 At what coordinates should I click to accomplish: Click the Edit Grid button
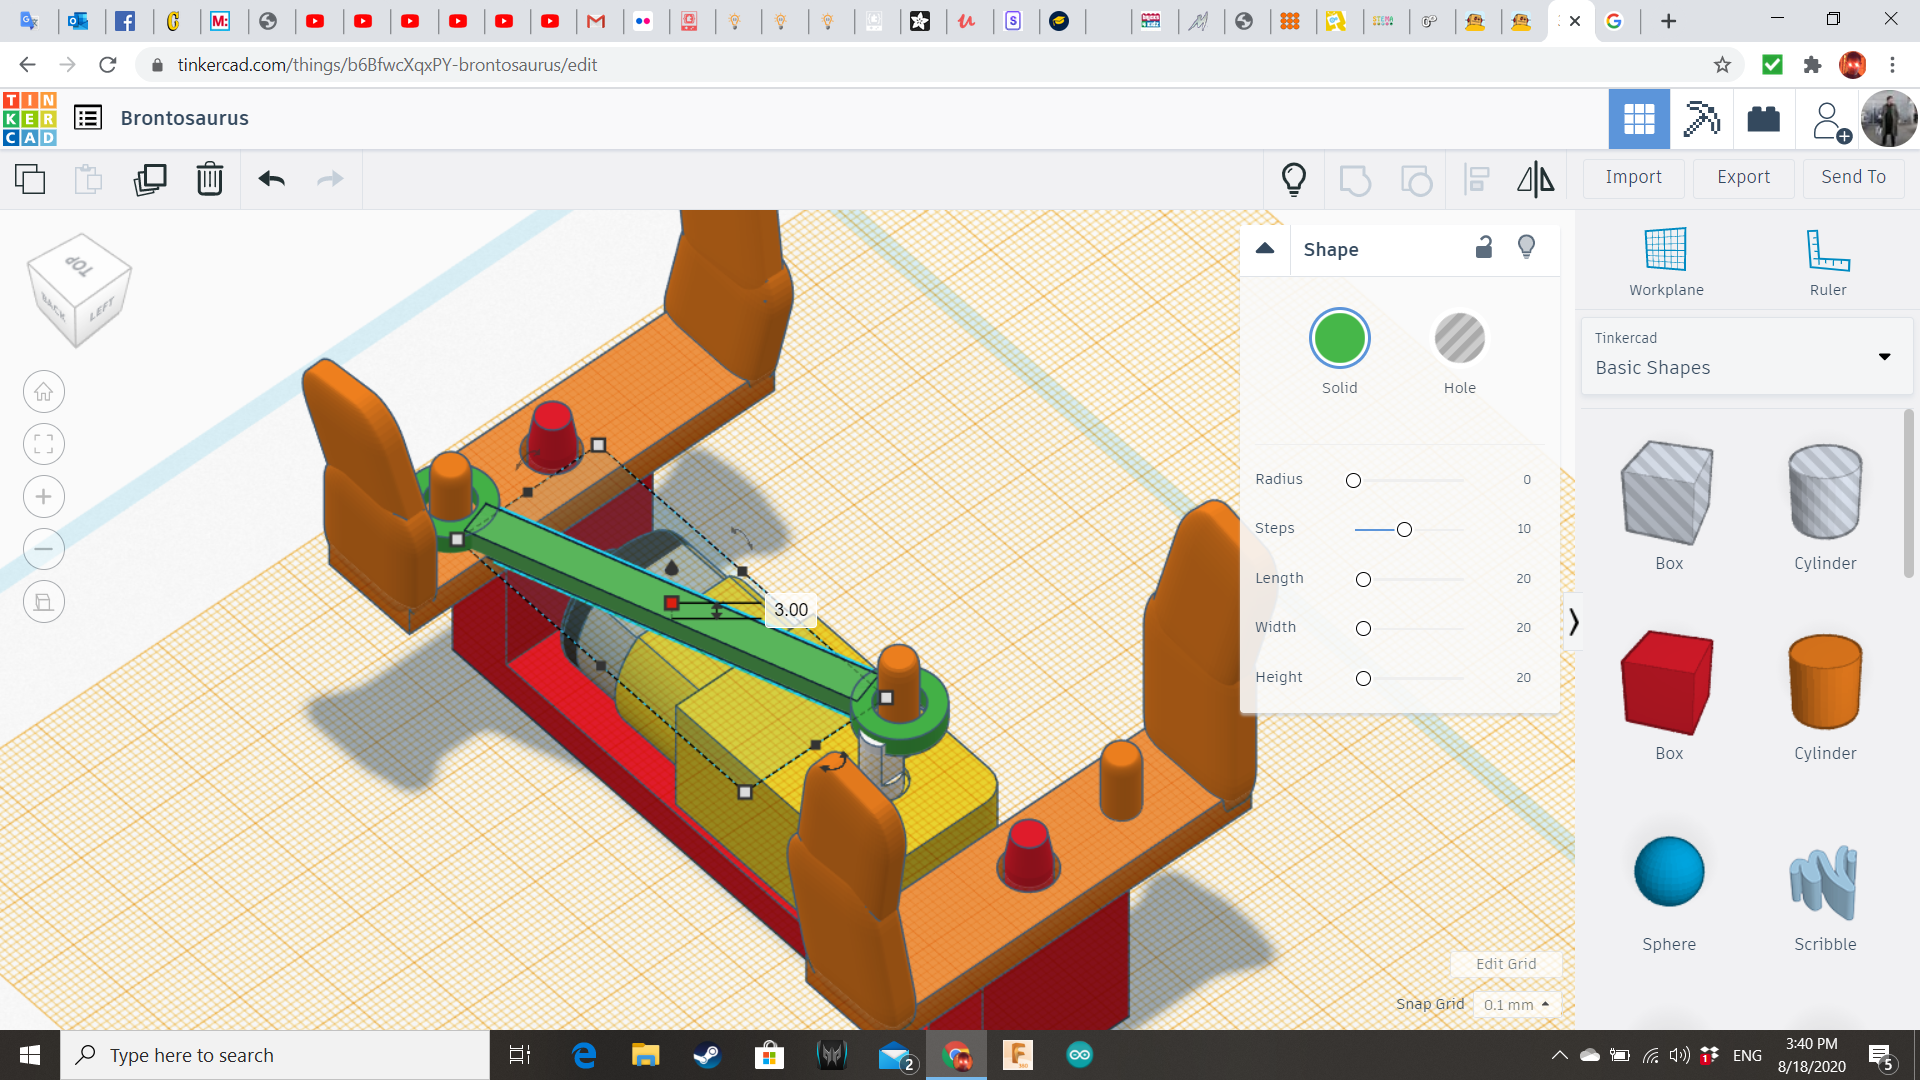[1505, 963]
